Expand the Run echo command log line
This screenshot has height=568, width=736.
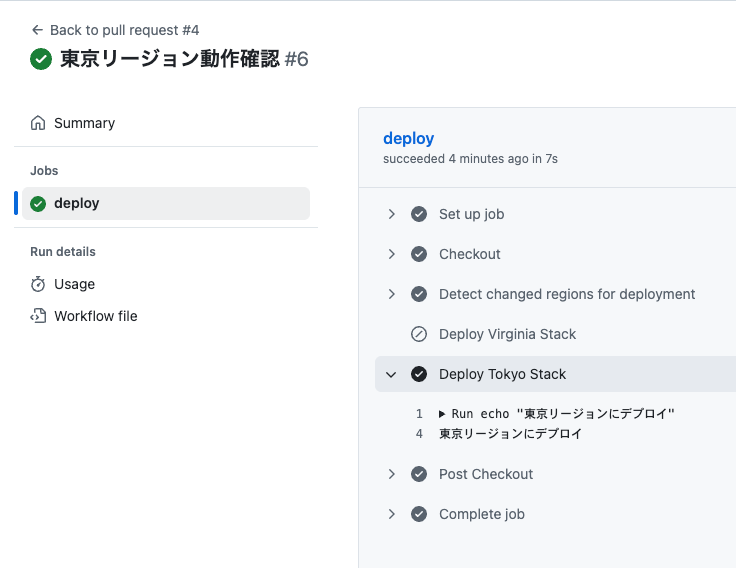pyautogui.click(x=443, y=414)
